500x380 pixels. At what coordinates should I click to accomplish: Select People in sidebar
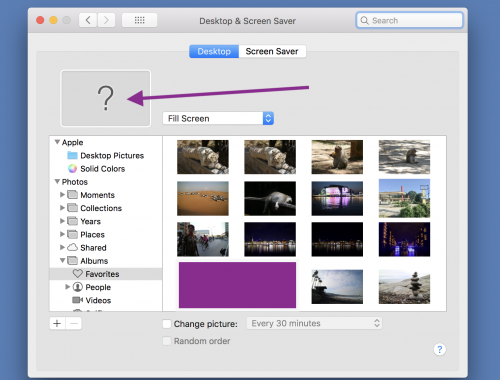coord(98,287)
